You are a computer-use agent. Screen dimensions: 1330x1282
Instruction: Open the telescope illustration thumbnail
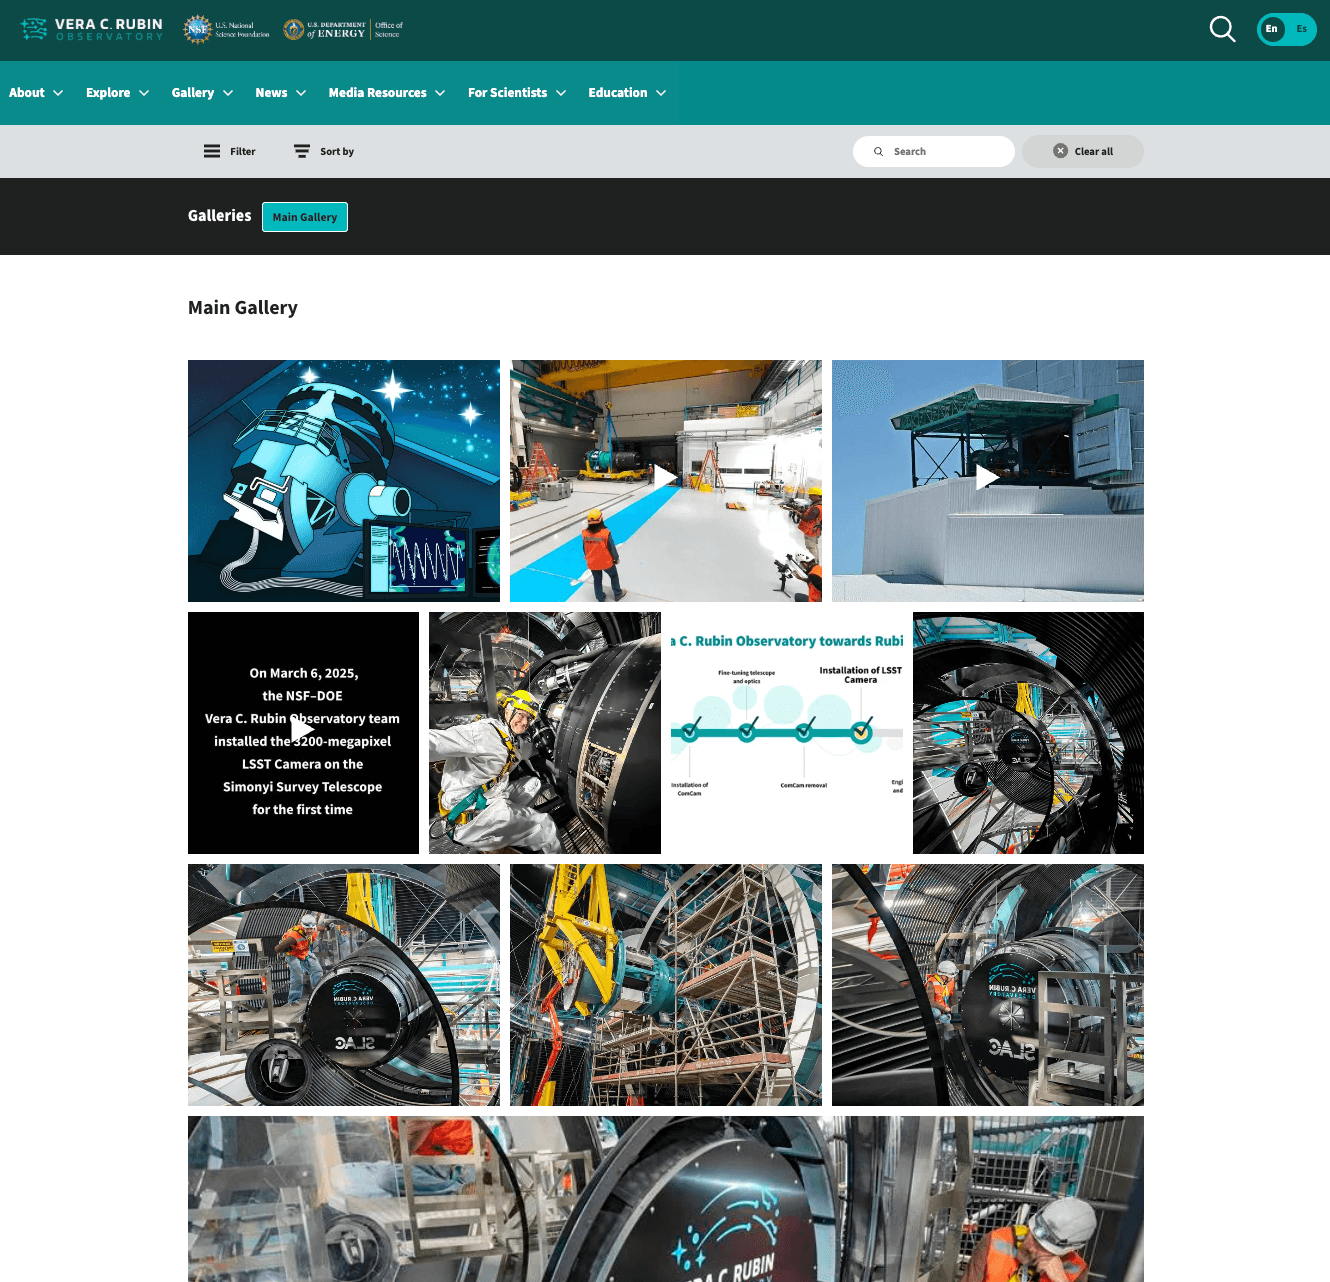click(x=343, y=480)
